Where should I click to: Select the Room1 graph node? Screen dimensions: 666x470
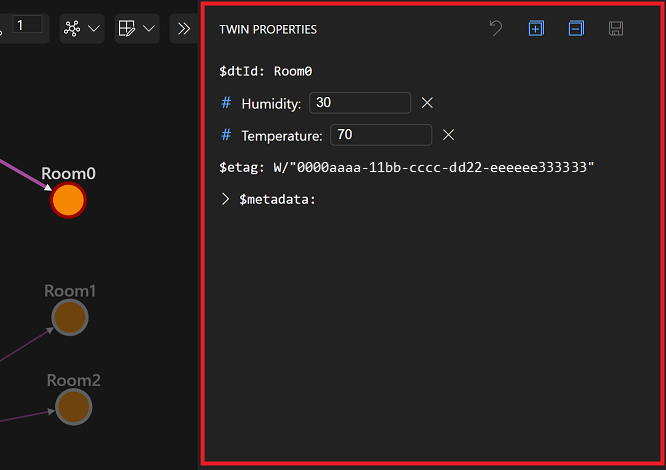pos(70,317)
